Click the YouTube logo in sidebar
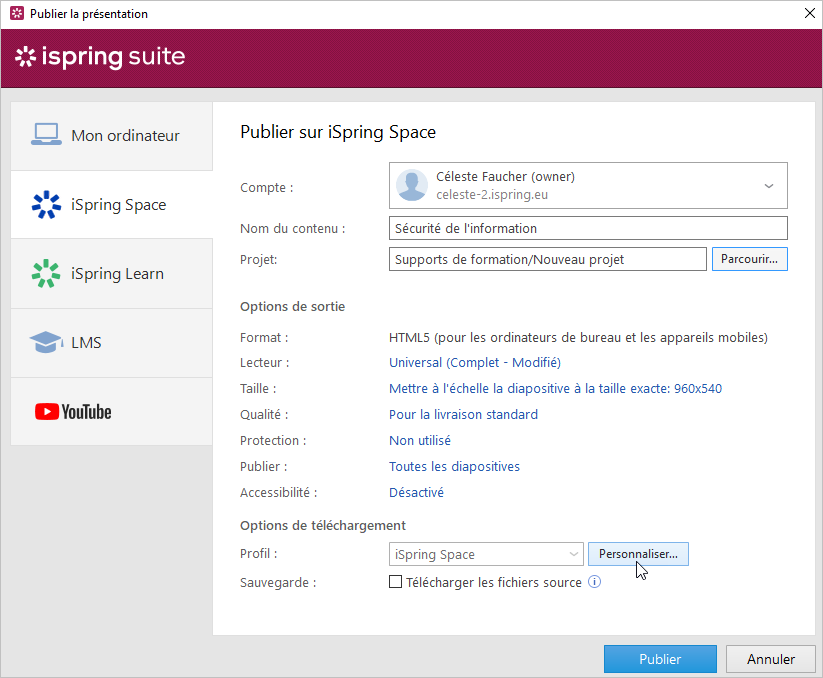 point(73,411)
